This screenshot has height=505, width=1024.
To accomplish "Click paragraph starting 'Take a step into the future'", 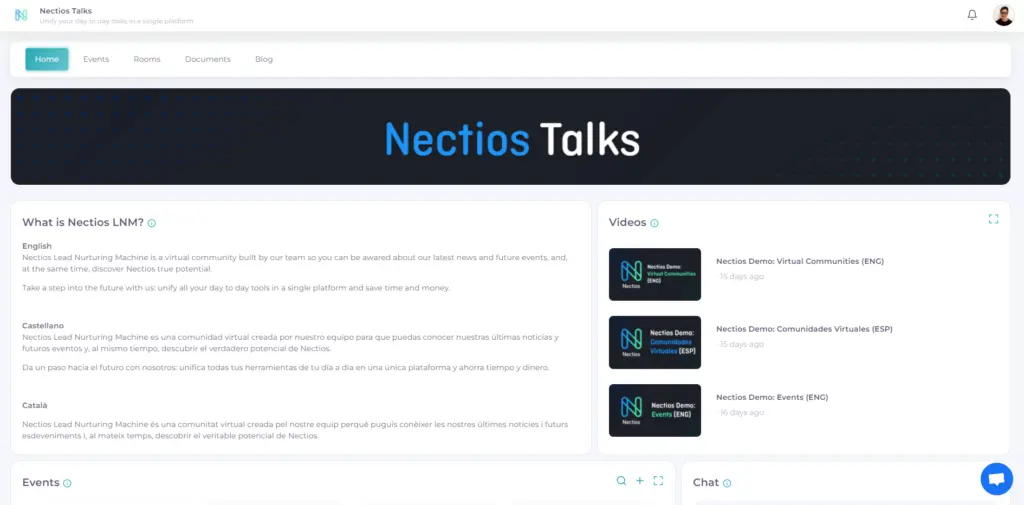I will point(236,288).
